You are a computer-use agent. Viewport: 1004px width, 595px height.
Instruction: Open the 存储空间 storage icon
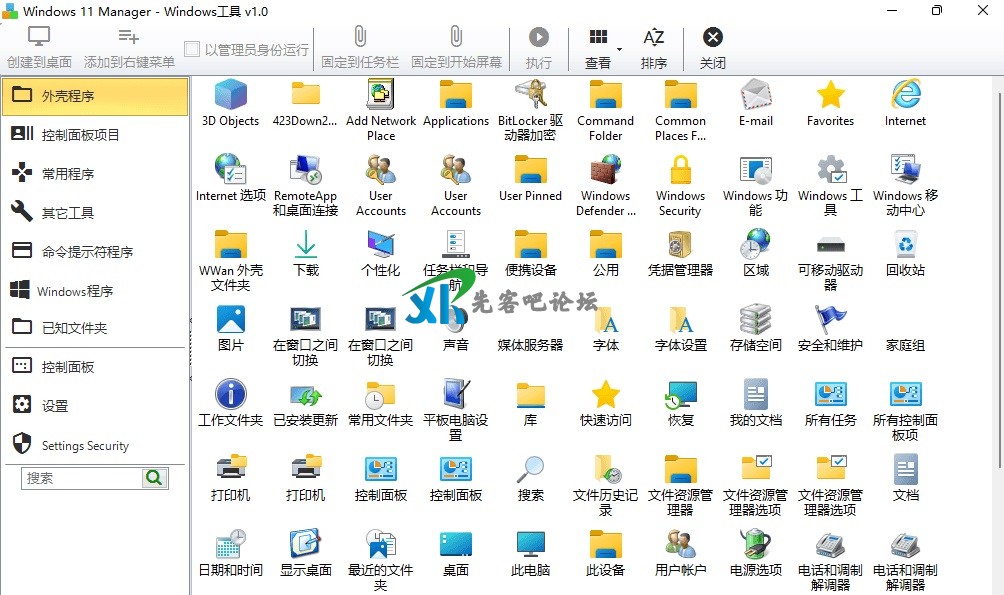(x=755, y=320)
